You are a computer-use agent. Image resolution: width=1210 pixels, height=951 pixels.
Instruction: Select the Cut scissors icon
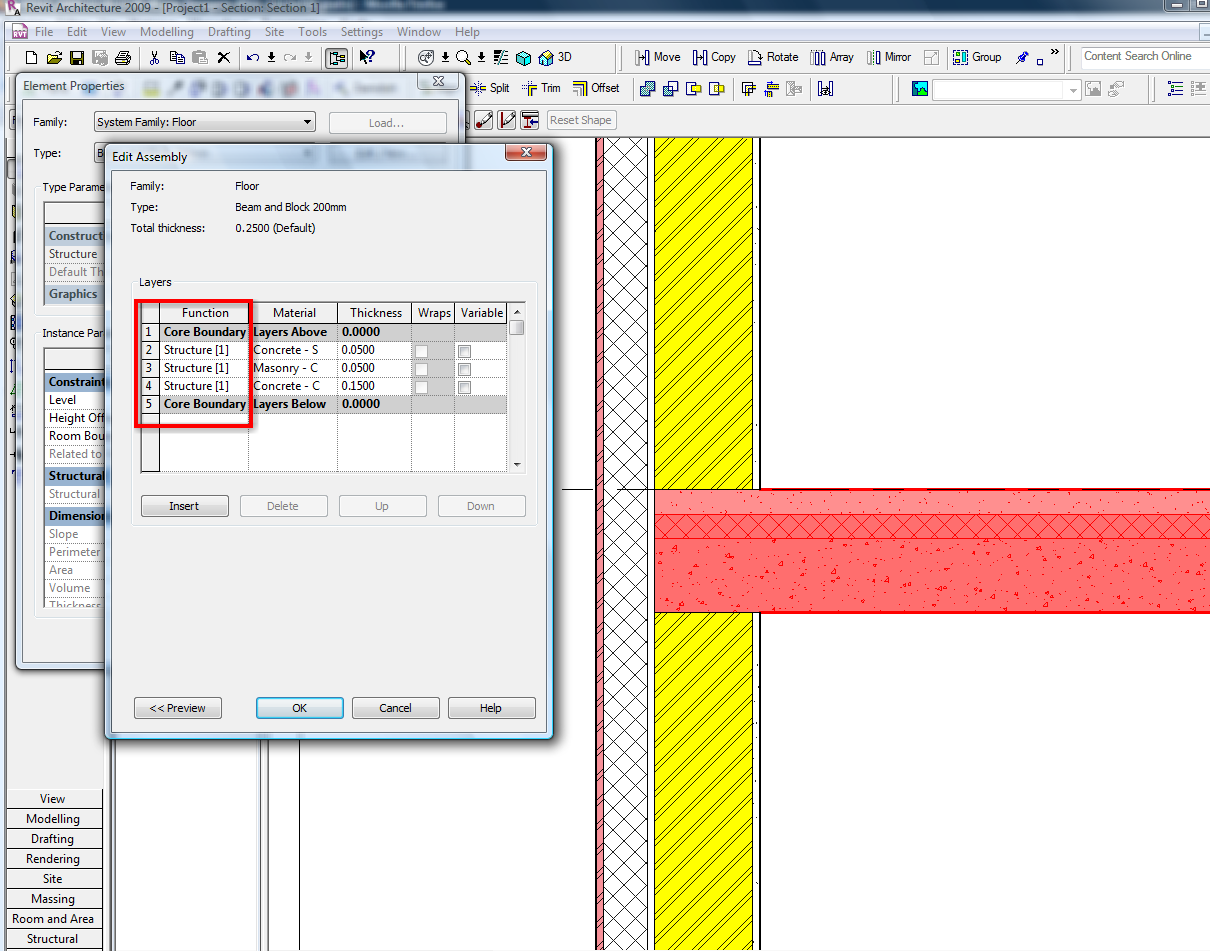pos(154,58)
